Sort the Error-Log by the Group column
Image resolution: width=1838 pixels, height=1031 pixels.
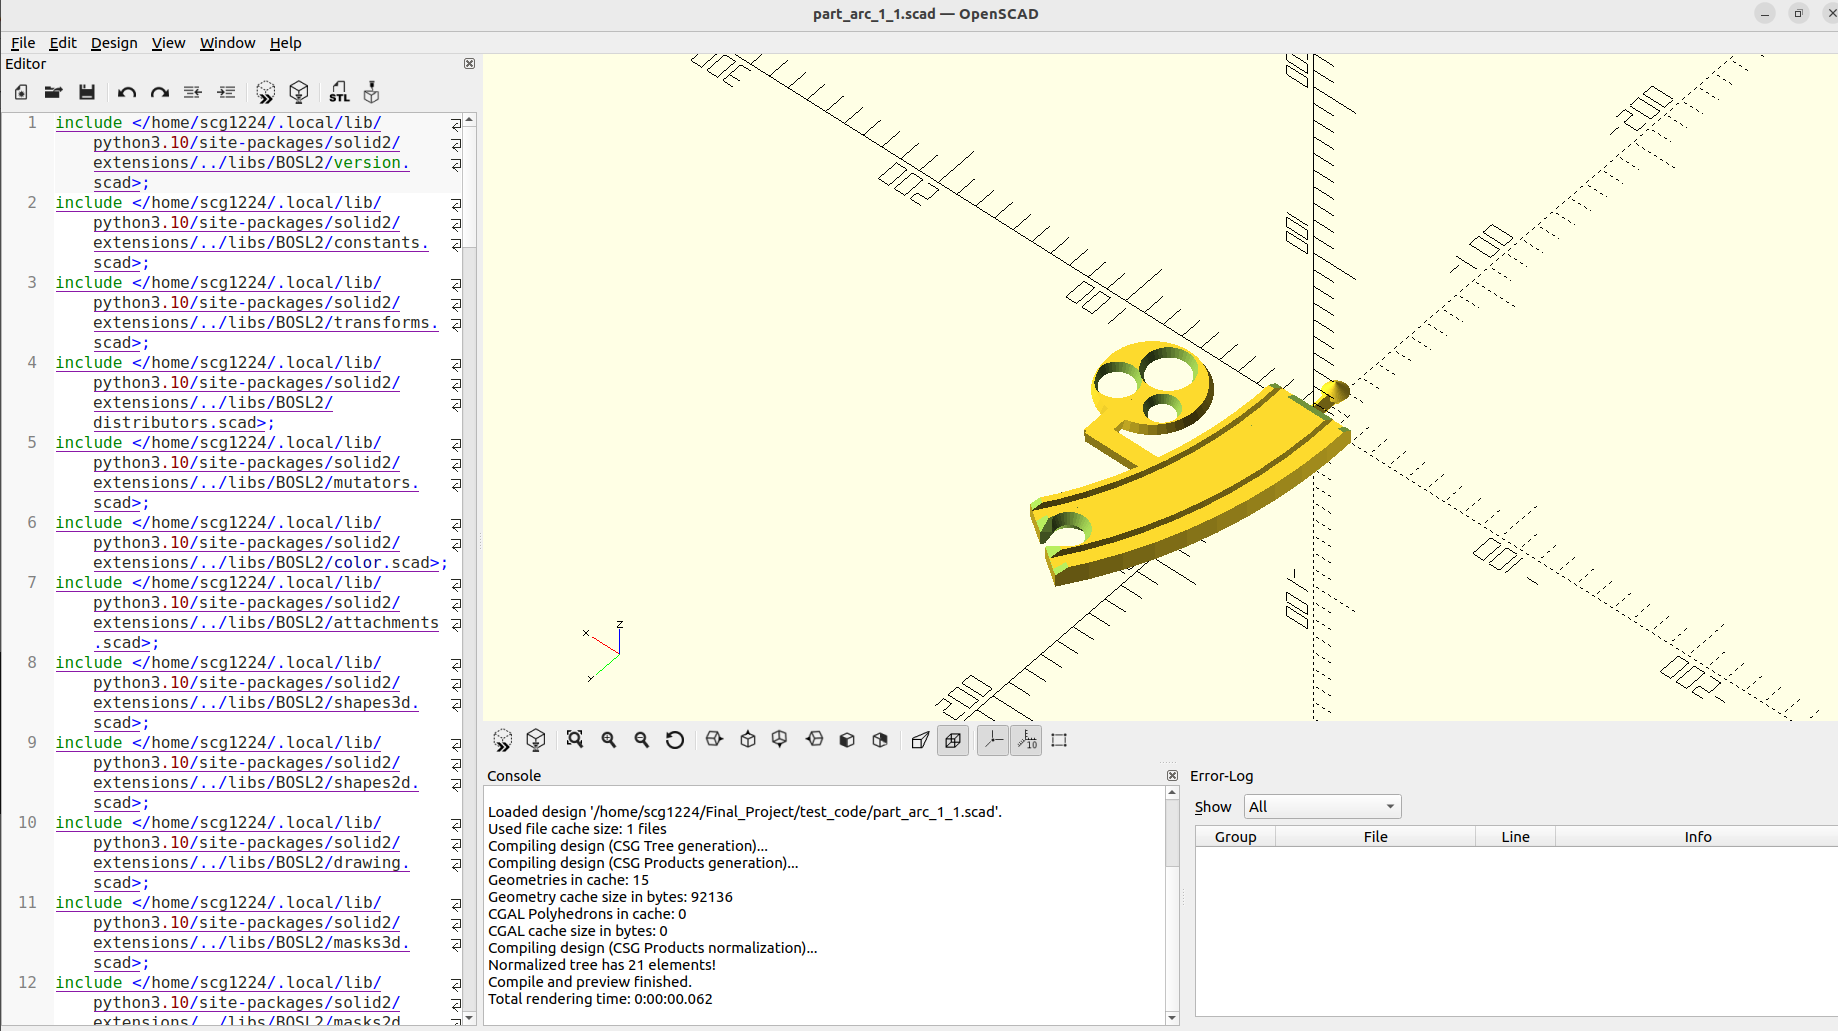pyautogui.click(x=1235, y=837)
